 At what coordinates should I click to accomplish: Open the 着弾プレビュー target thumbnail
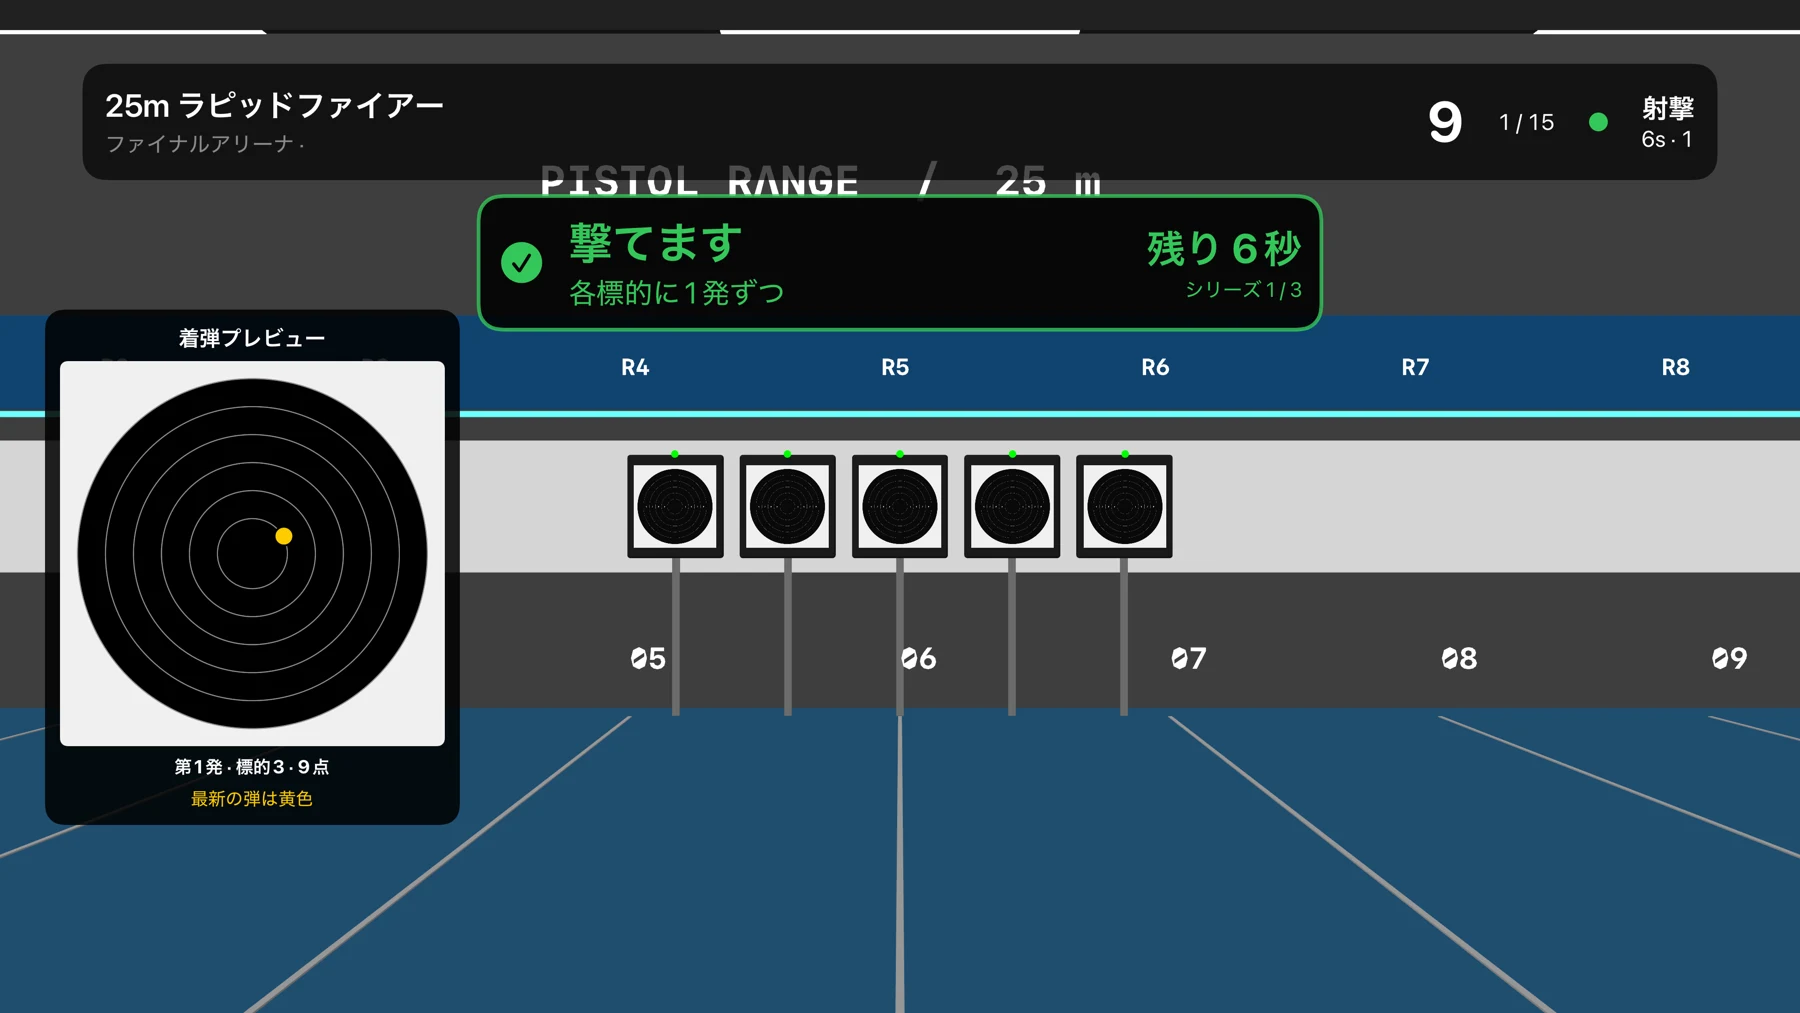(x=252, y=553)
